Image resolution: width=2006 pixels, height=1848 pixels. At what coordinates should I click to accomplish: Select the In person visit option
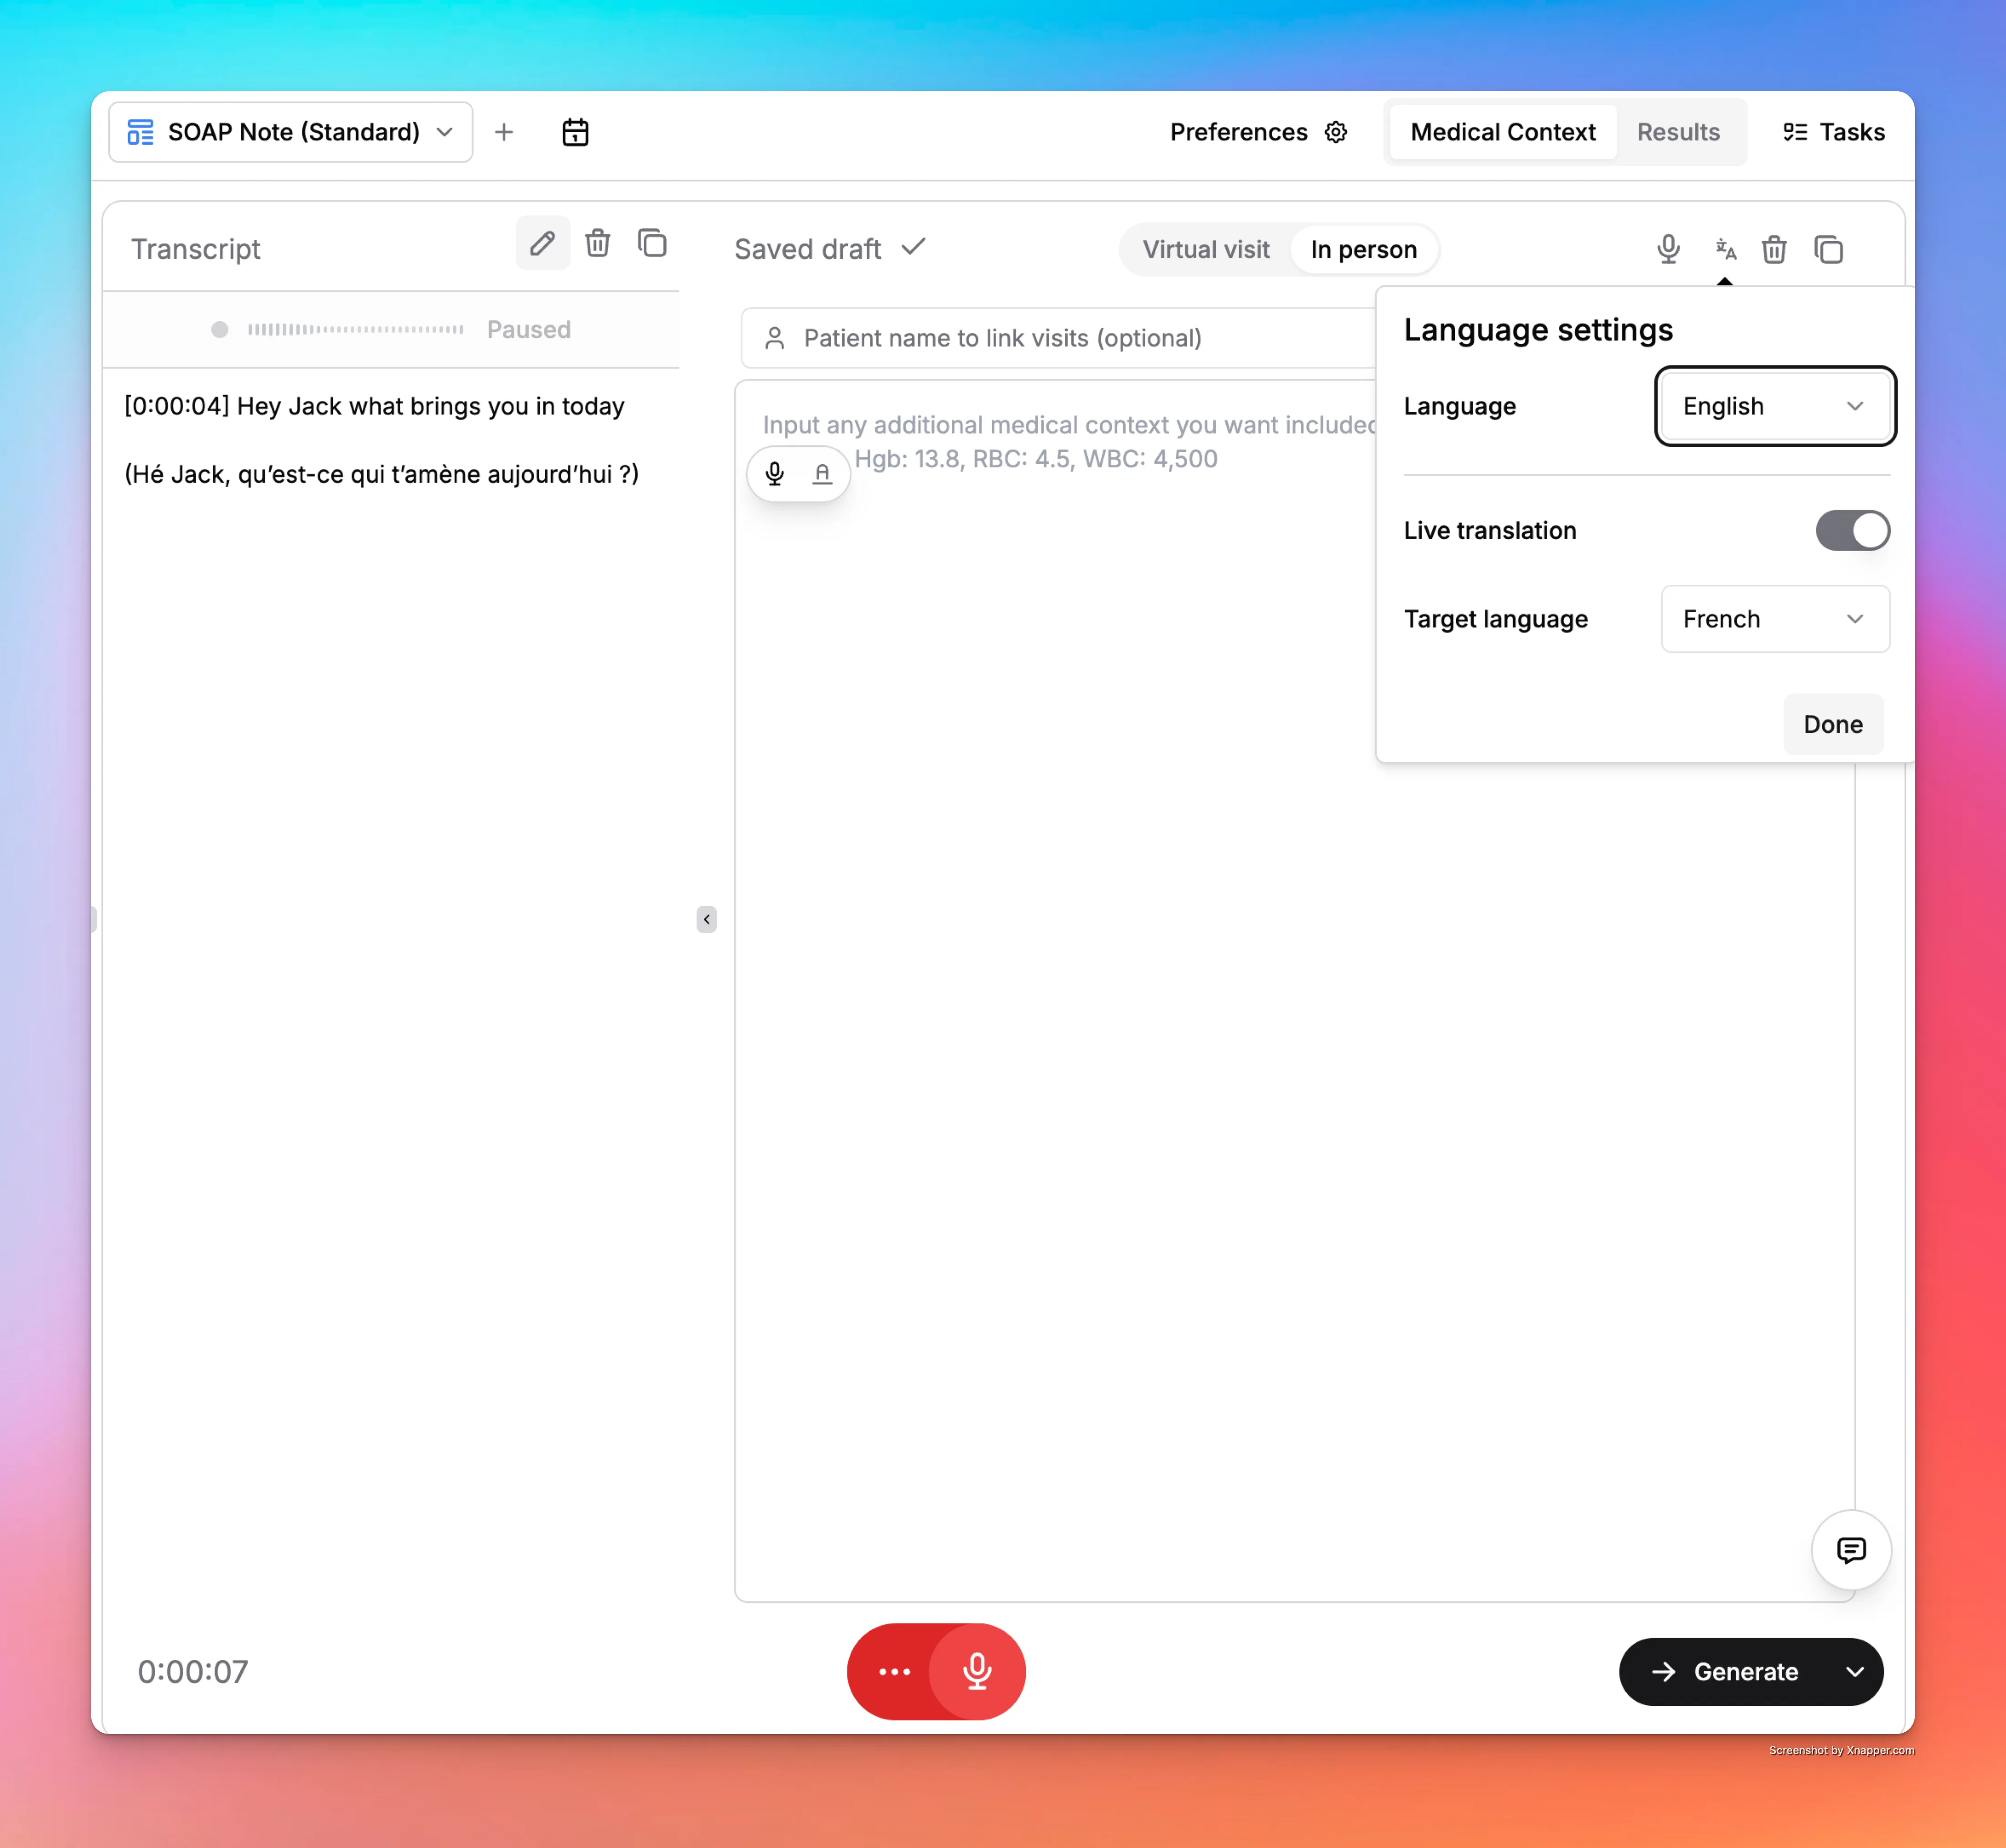(1363, 249)
